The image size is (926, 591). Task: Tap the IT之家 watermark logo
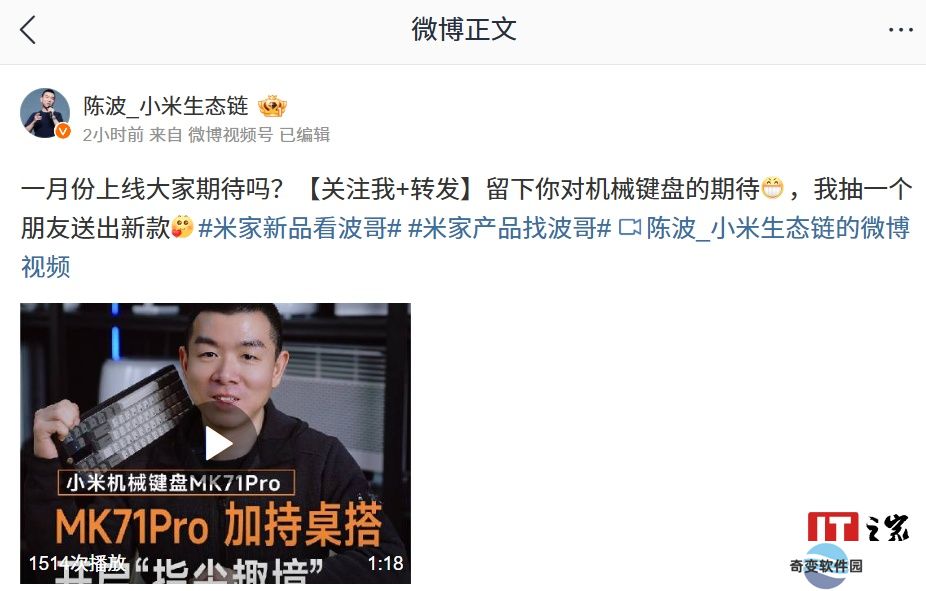[858, 526]
